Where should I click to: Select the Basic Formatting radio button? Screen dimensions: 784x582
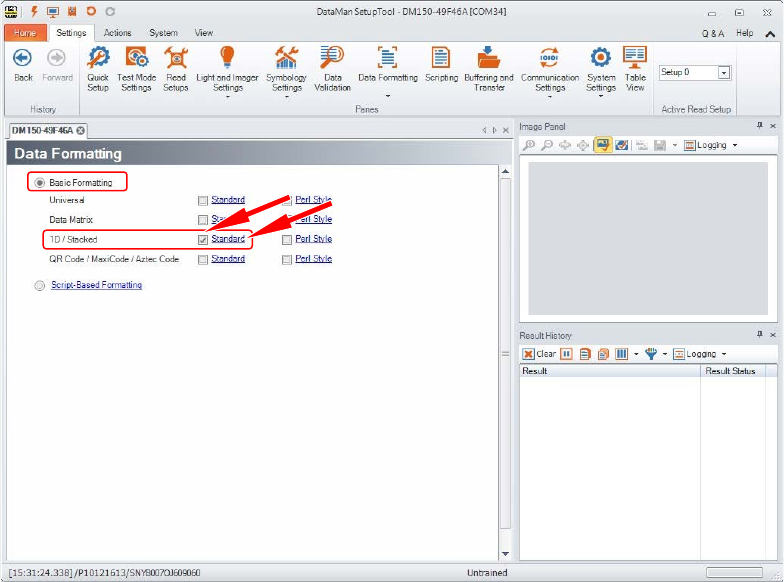(x=40, y=183)
